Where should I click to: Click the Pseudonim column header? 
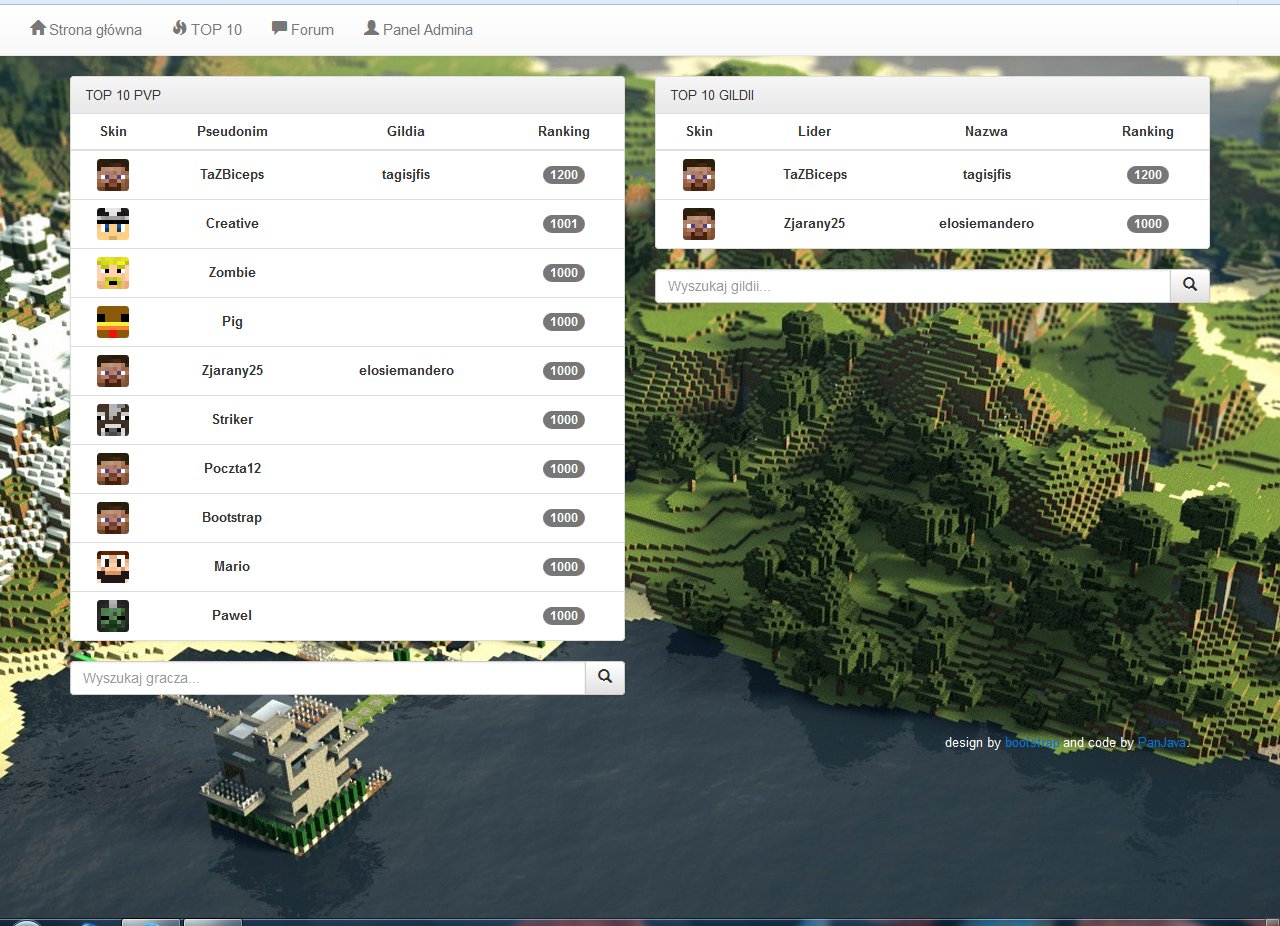232,131
